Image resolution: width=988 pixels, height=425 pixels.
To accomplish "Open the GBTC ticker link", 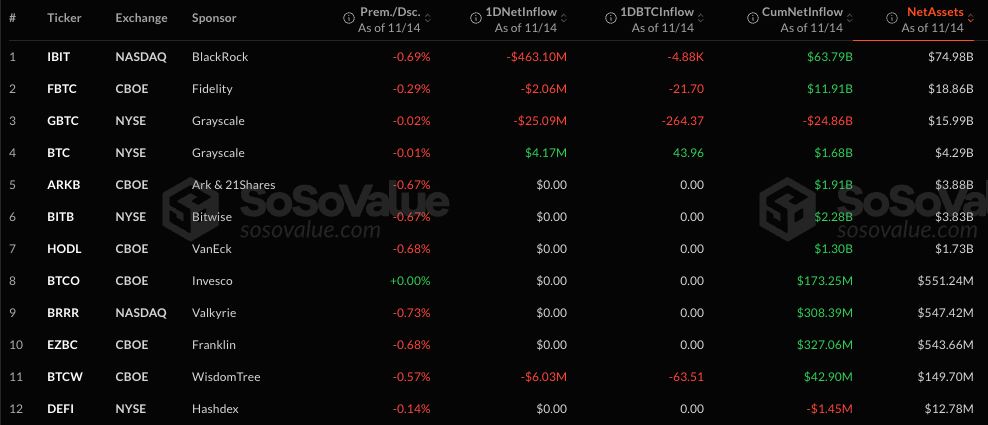I will (61, 121).
